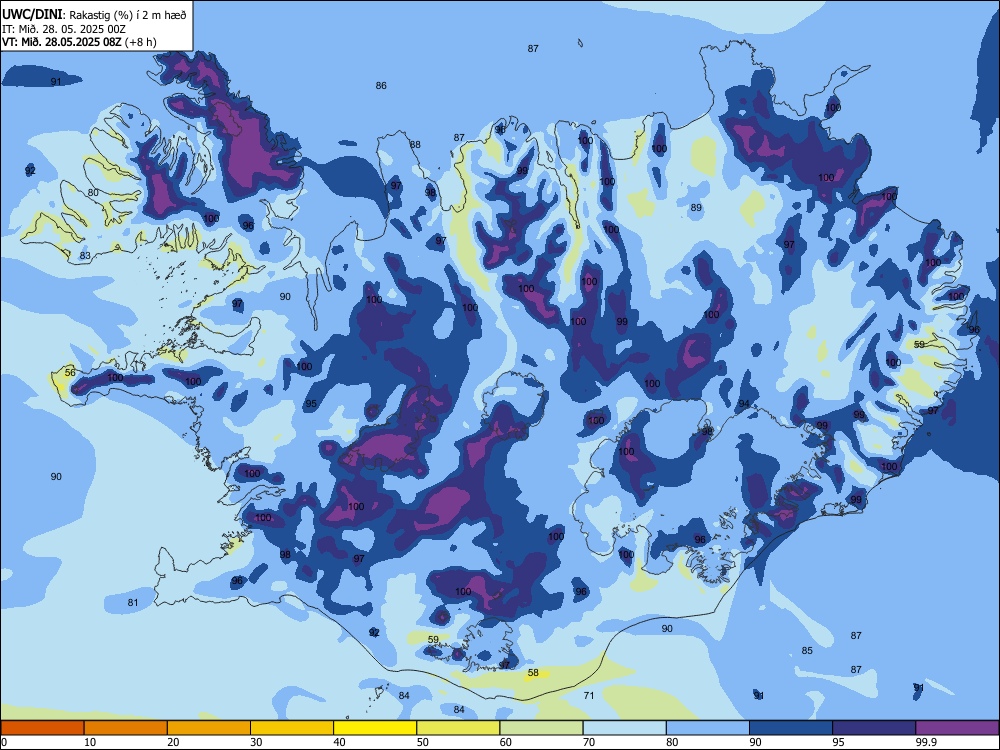Select the 60–70 light green legend swatch
Image resolution: width=1000 pixels, height=750 pixels.
tap(541, 728)
